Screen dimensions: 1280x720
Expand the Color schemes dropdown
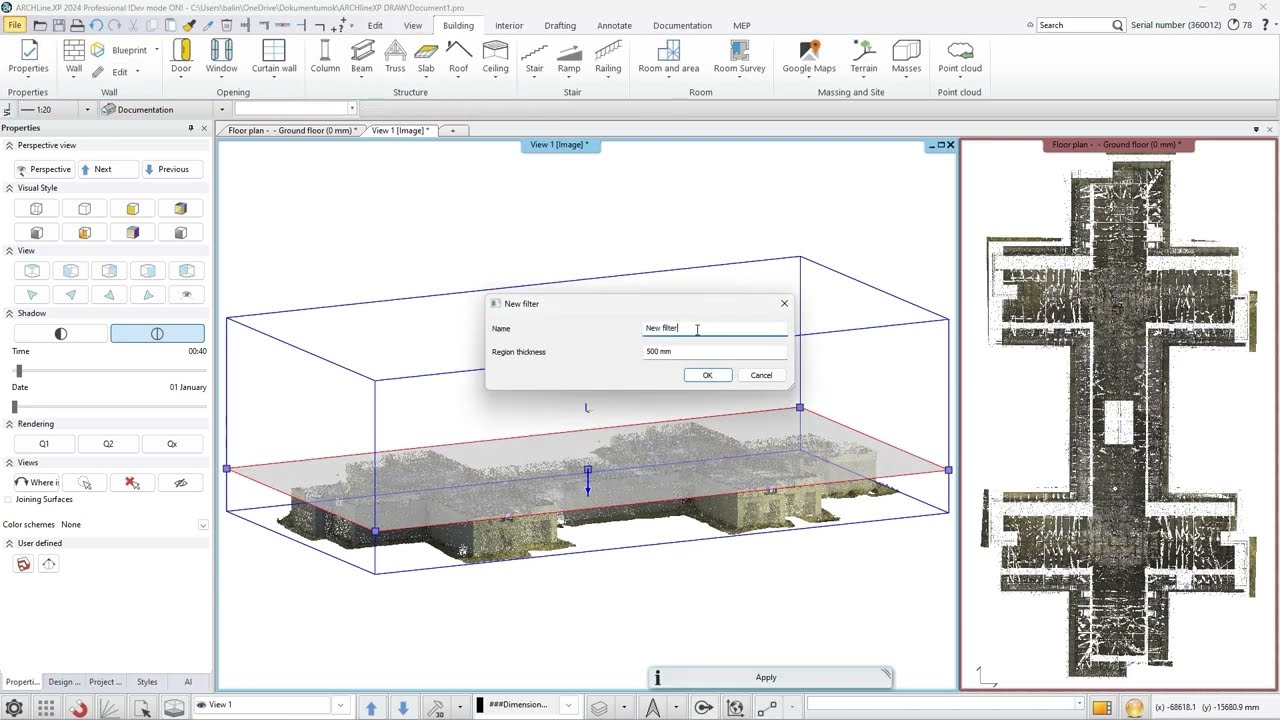pos(203,525)
